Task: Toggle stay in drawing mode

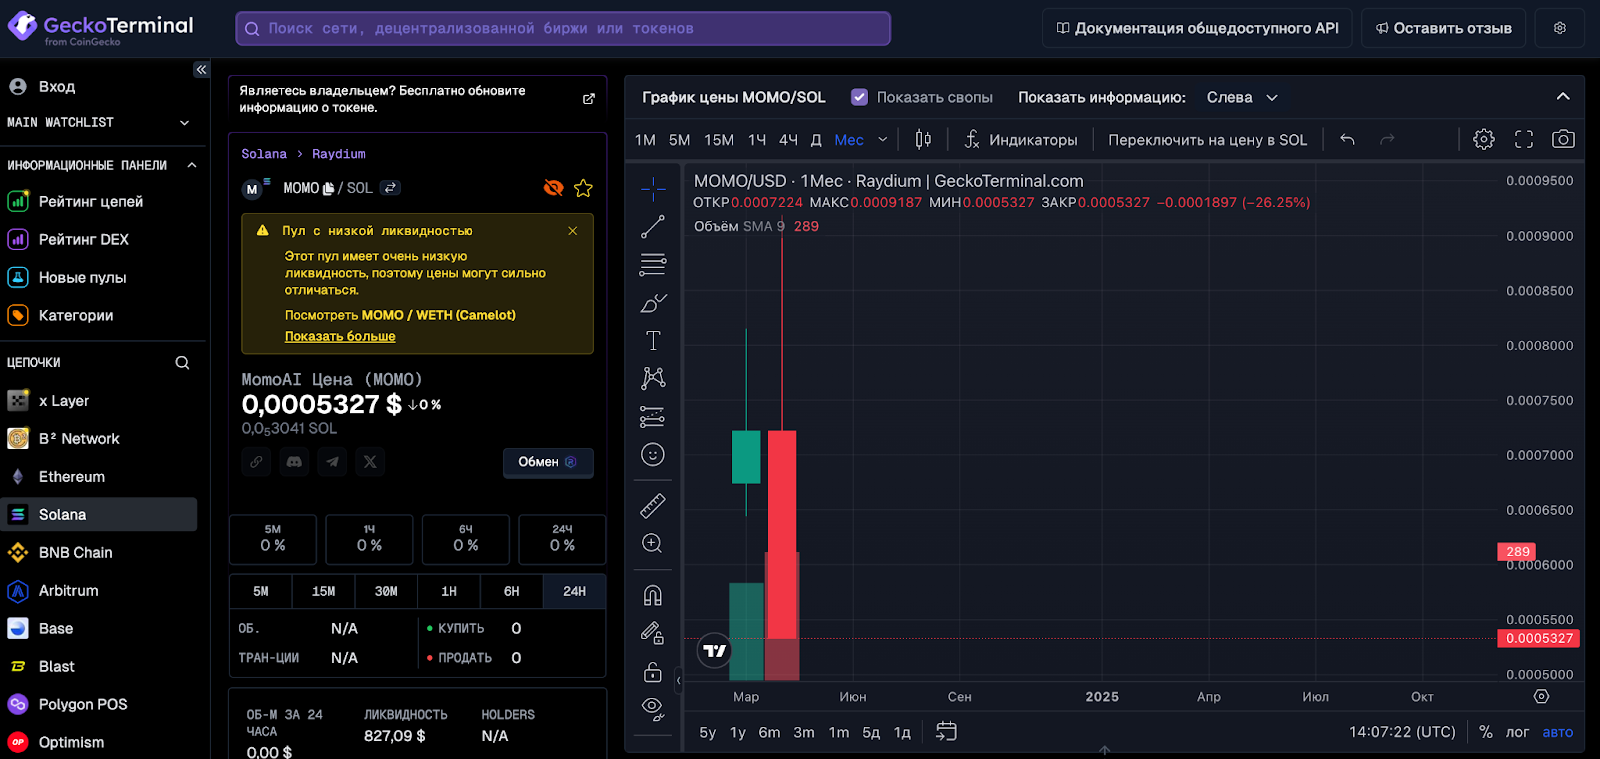Action: [653, 633]
